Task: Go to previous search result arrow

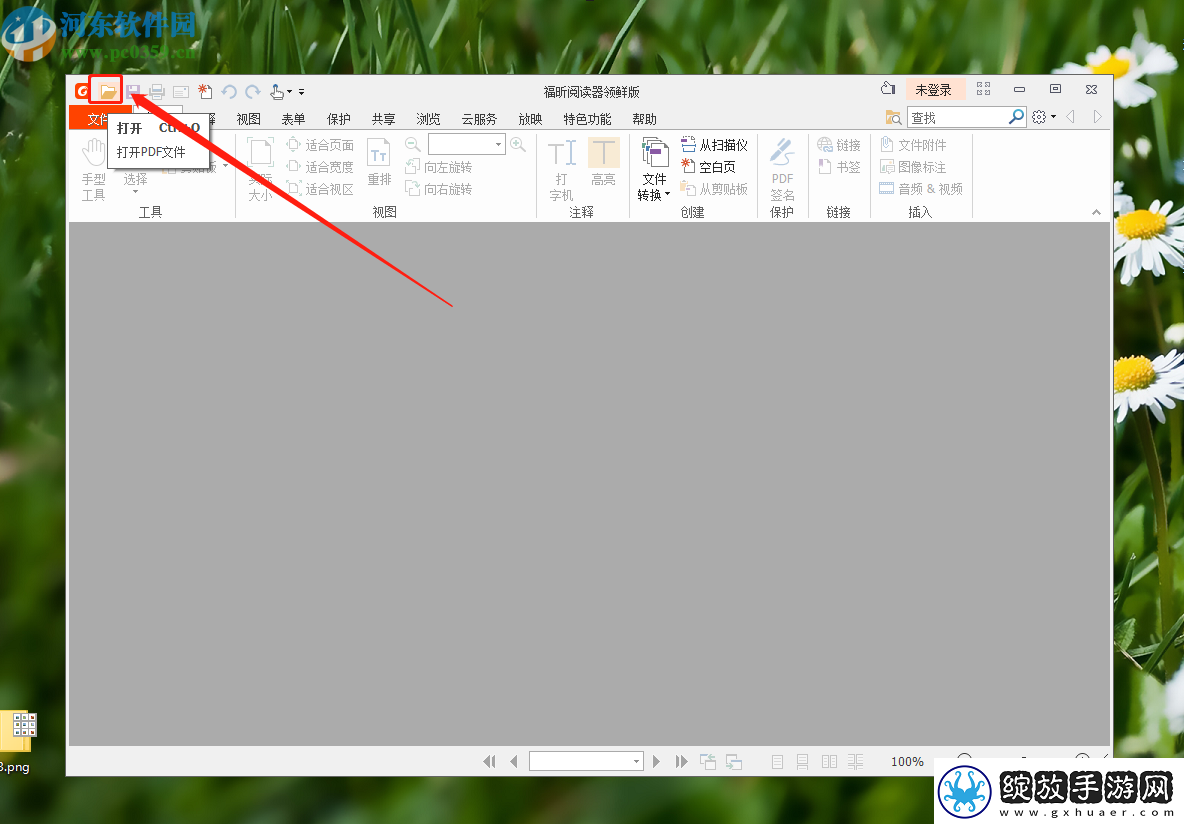Action: (x=1070, y=116)
